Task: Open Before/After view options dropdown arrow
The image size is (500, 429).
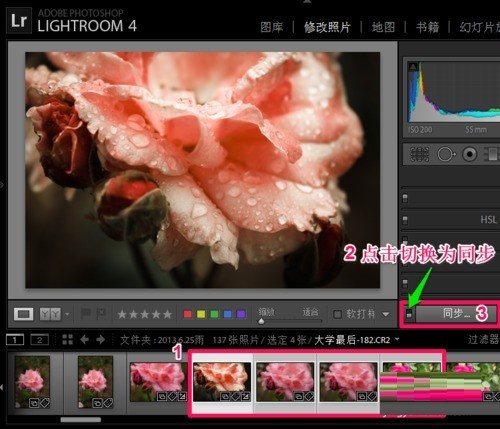Action: (x=67, y=314)
